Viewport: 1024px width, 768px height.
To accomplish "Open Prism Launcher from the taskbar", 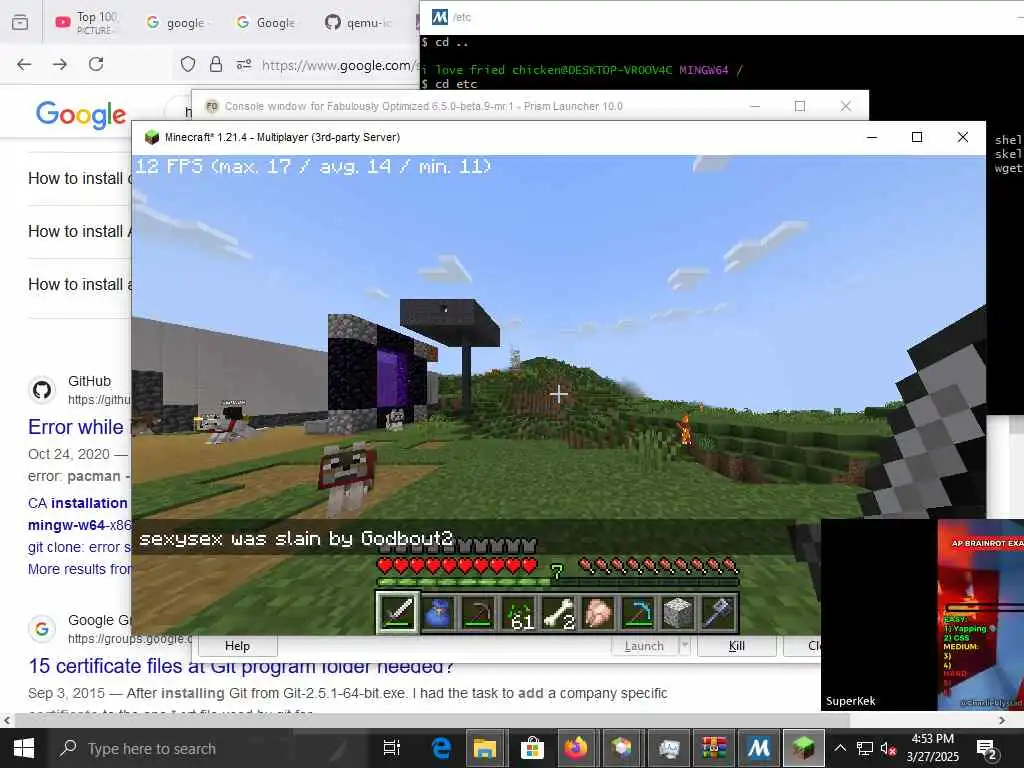I will click(x=622, y=748).
